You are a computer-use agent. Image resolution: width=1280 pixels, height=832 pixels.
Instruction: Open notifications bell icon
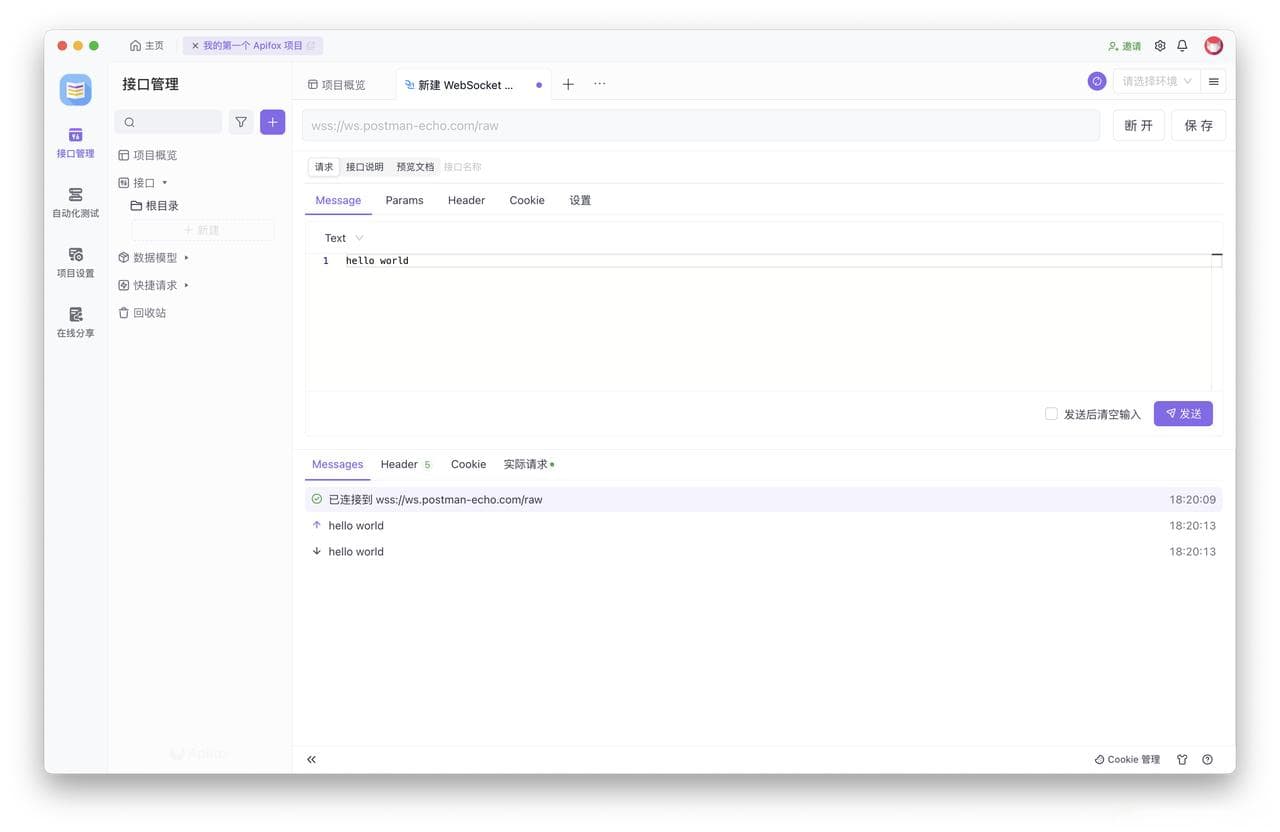click(x=1182, y=46)
